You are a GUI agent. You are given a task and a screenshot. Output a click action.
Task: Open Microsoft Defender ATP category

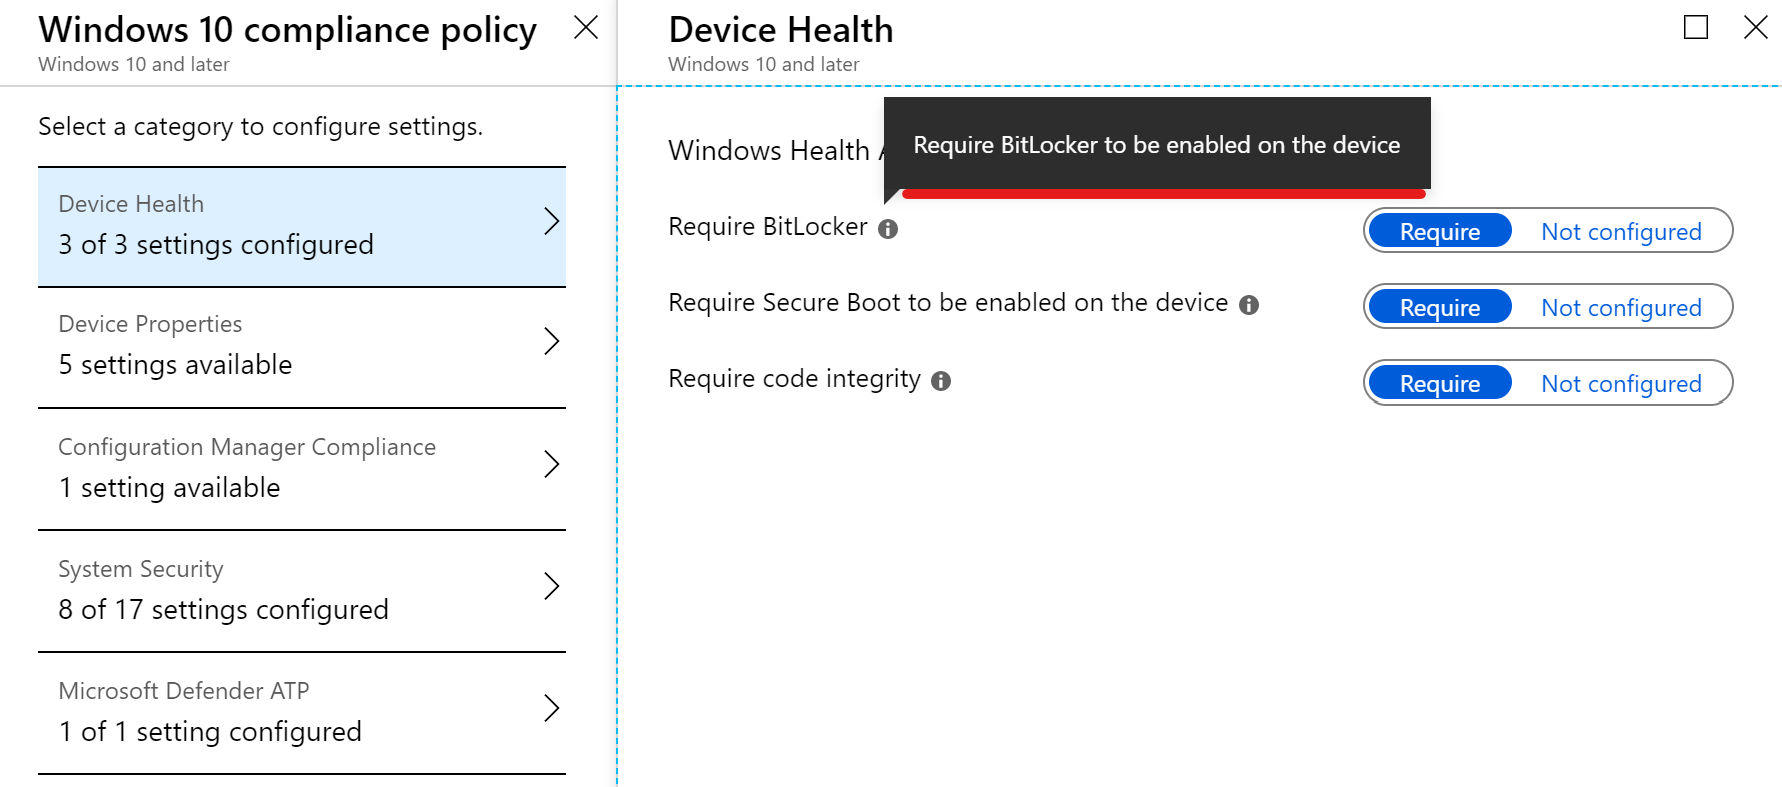point(302,713)
